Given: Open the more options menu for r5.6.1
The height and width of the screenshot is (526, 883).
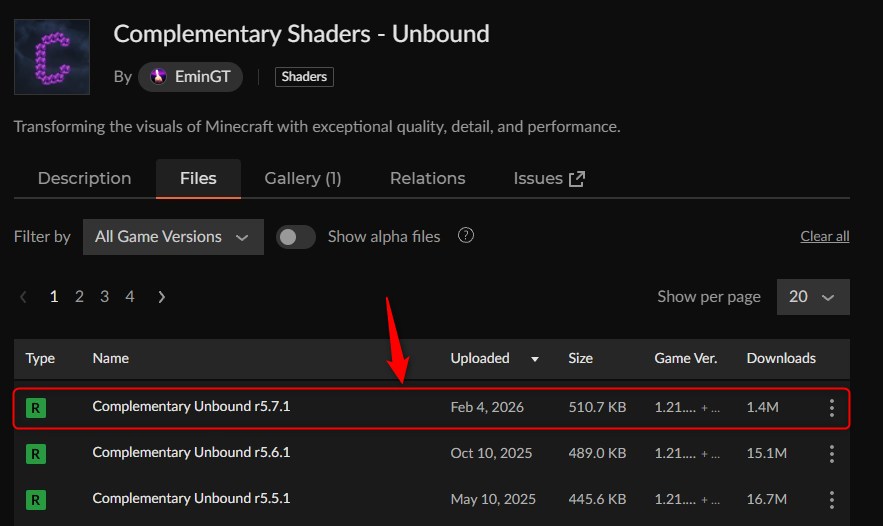Looking at the screenshot, I should click(x=832, y=454).
